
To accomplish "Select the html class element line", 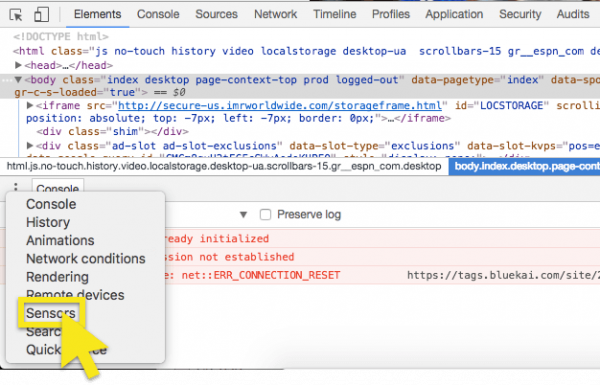I will point(306,51).
